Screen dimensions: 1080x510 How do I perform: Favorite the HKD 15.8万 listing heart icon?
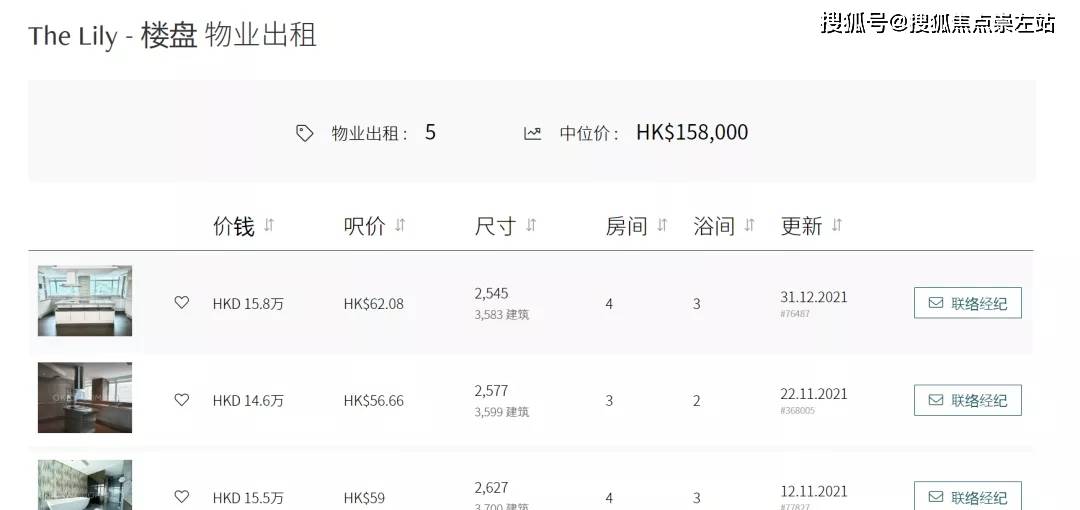point(181,303)
